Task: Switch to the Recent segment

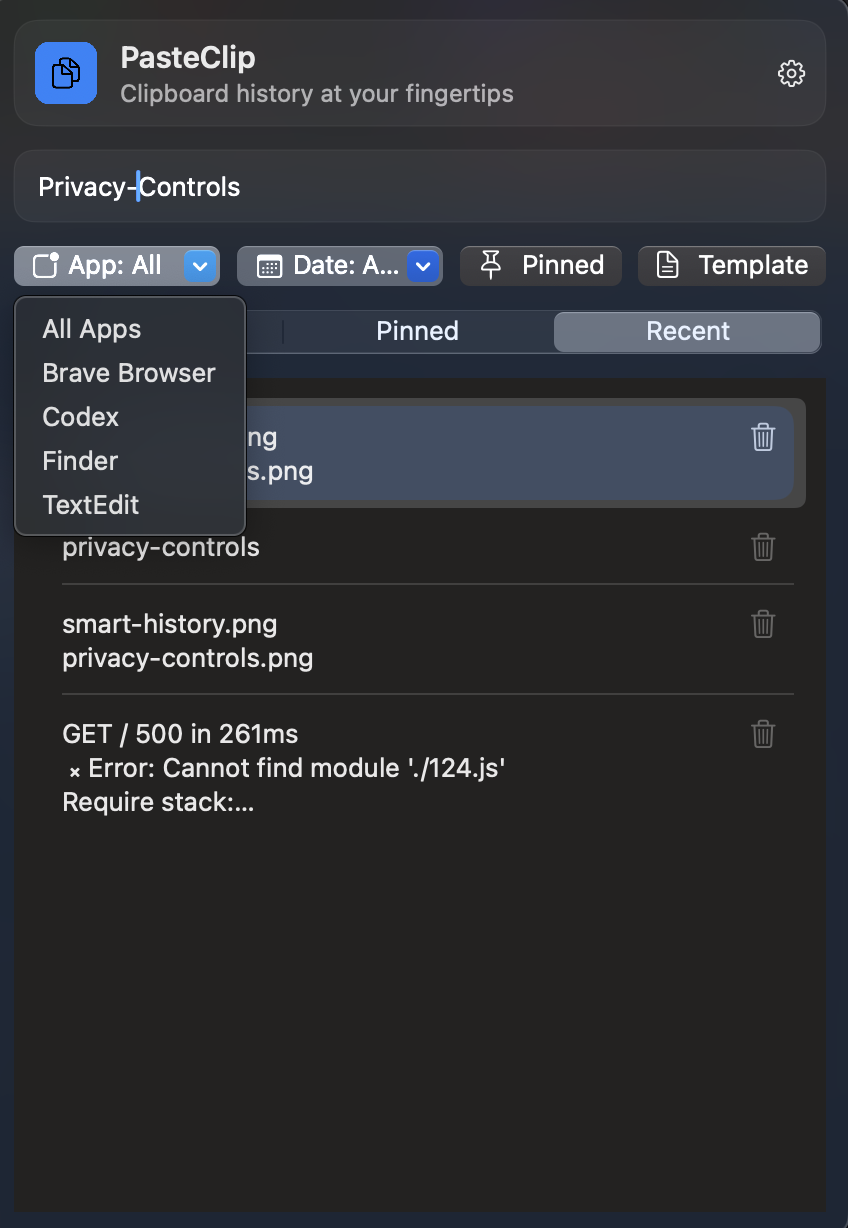Action: (x=687, y=331)
